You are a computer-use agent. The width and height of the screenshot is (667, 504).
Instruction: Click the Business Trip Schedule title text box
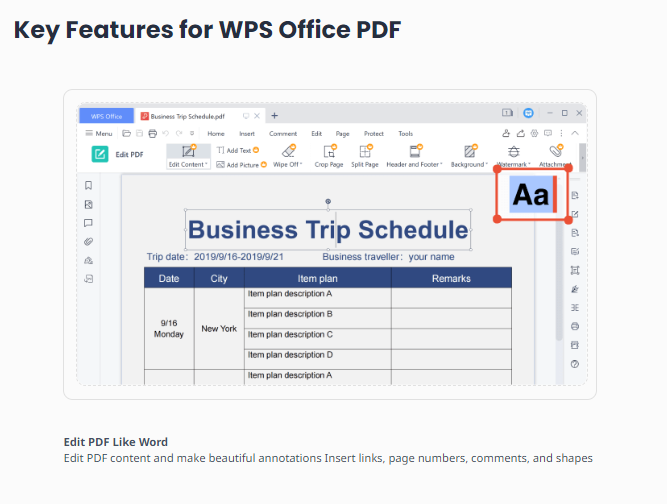tap(328, 231)
